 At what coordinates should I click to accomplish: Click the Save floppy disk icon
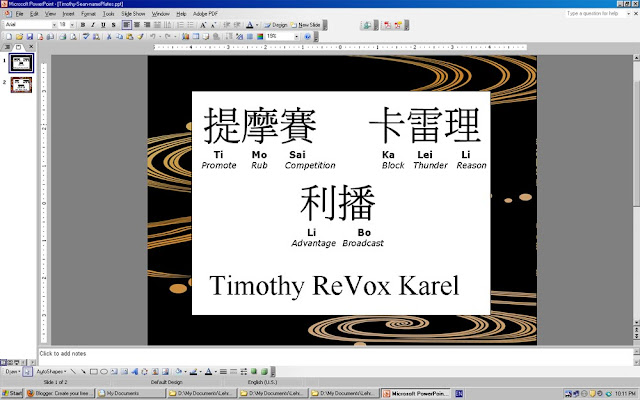click(29, 37)
